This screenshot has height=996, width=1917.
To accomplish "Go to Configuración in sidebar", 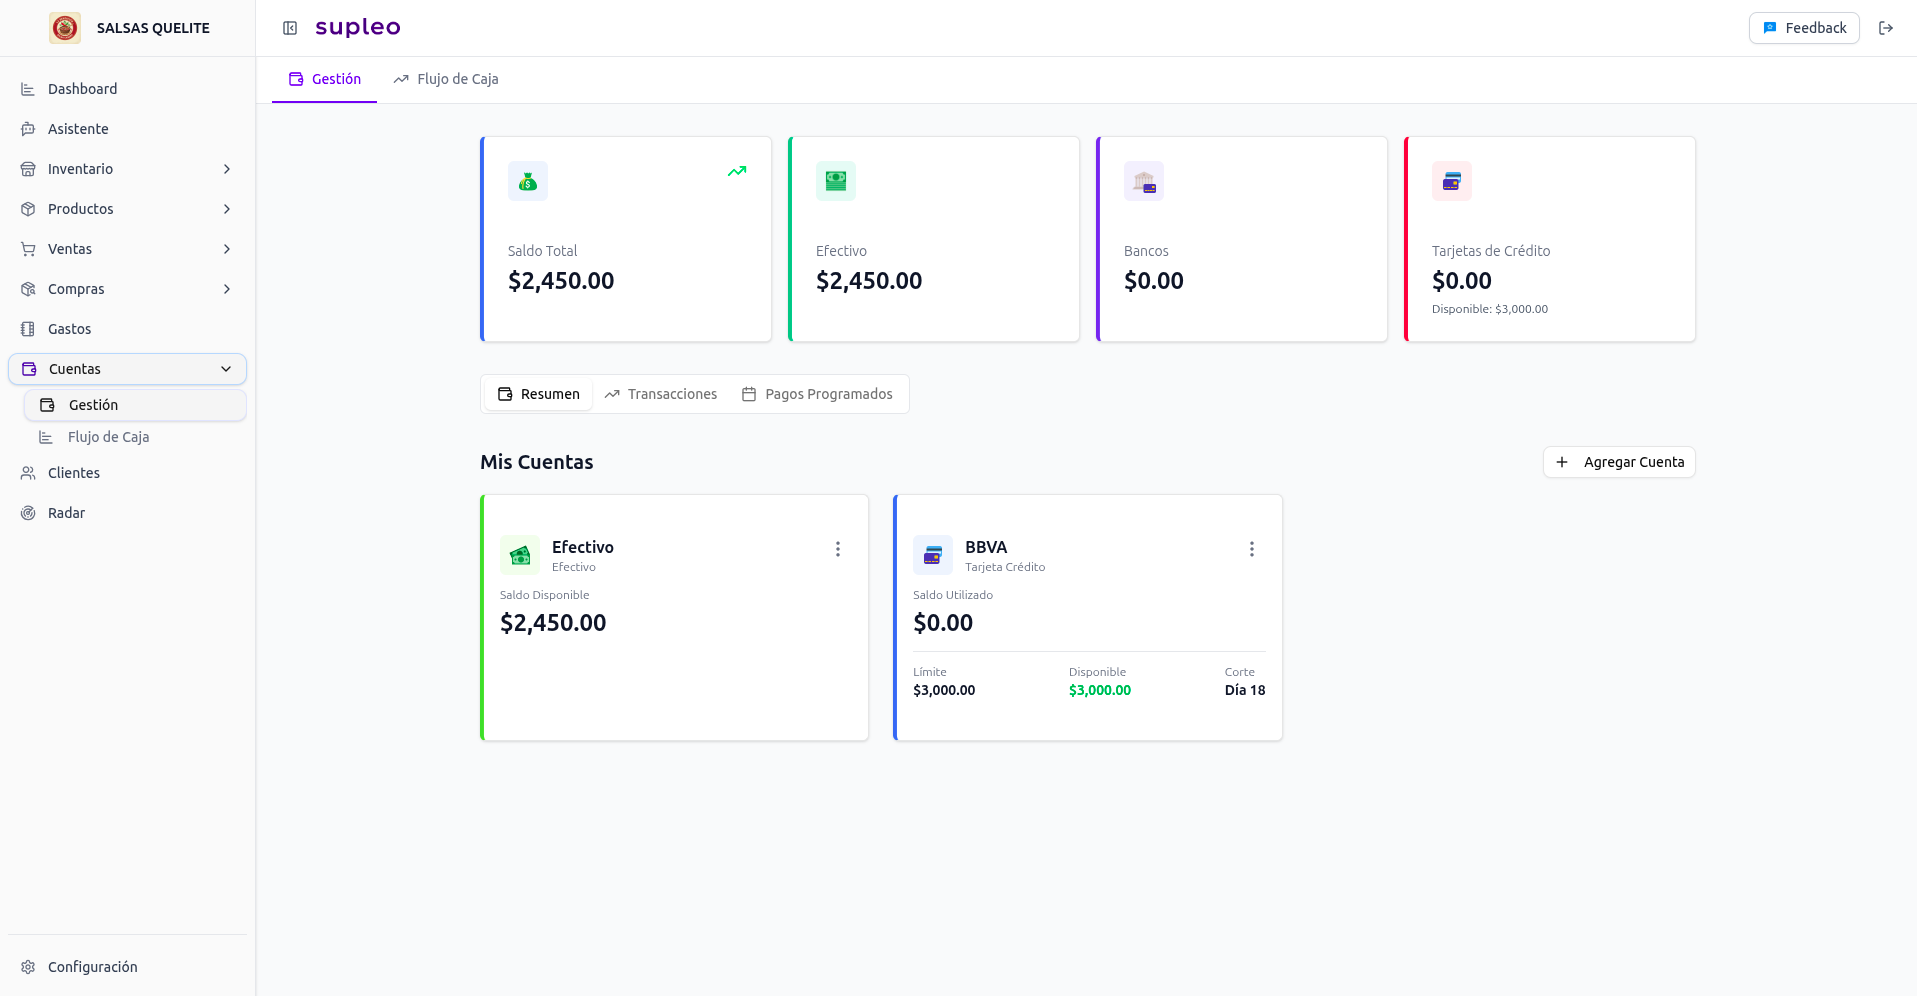I will pos(92,967).
